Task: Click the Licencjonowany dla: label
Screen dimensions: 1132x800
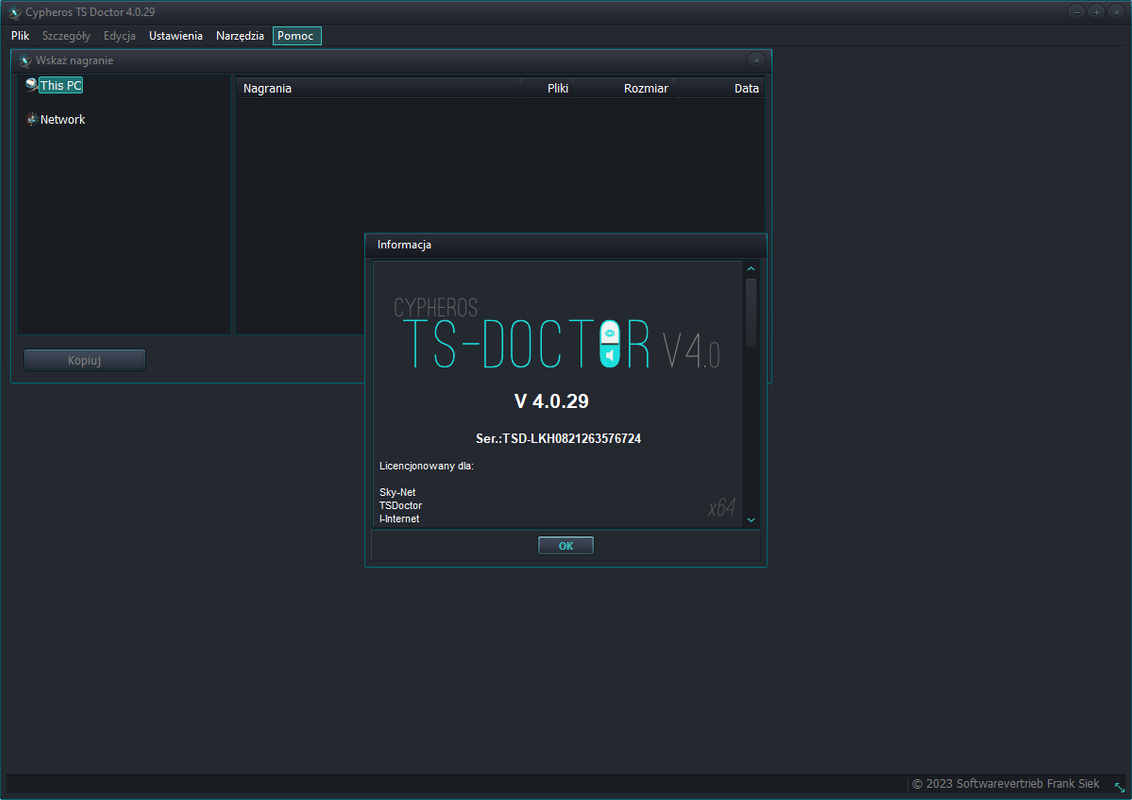Action: point(427,466)
